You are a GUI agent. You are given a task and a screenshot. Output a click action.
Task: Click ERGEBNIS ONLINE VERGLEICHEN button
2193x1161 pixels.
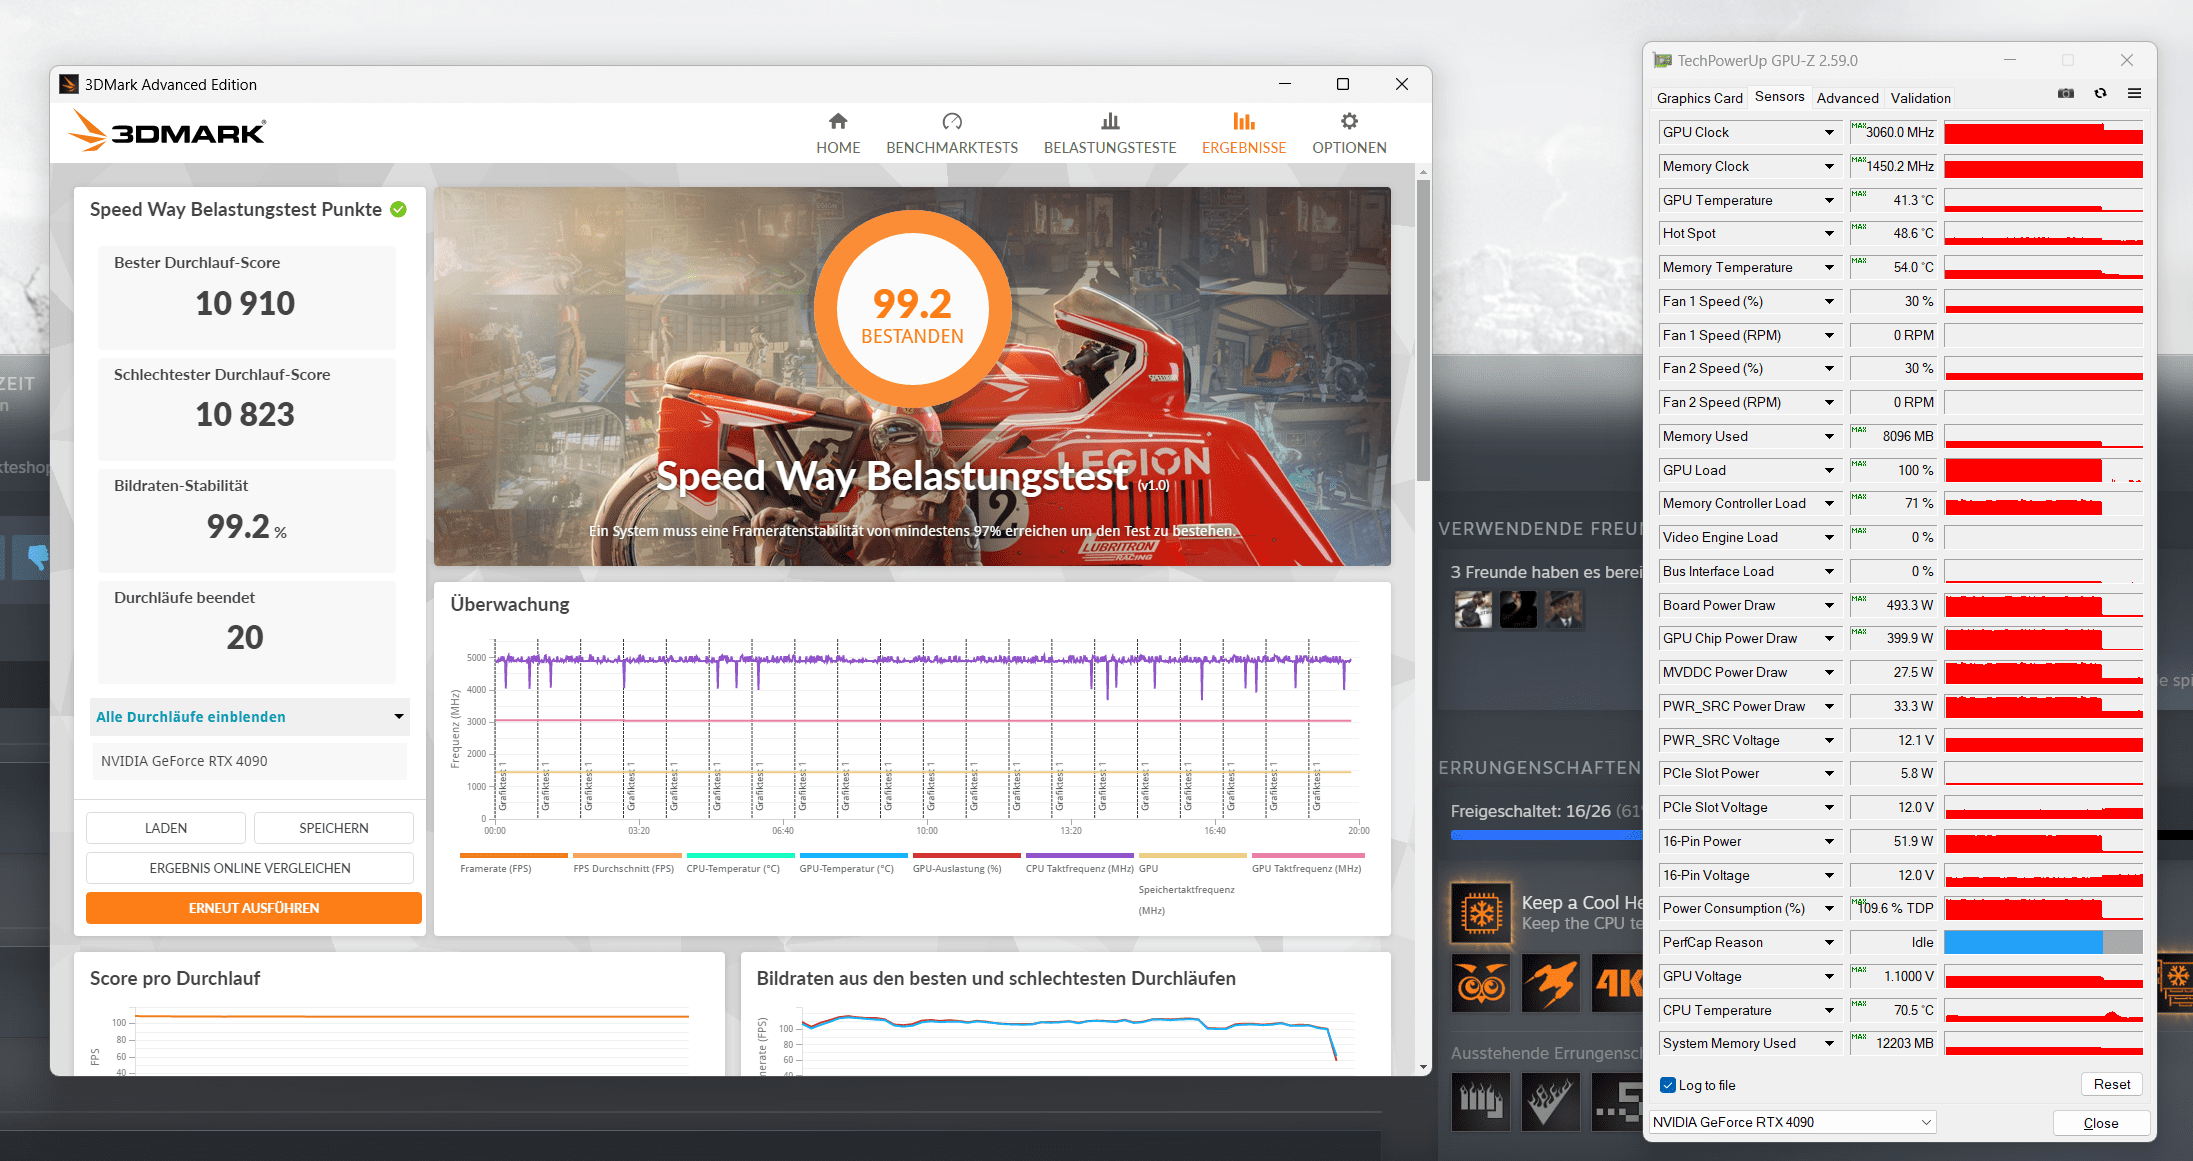click(x=250, y=868)
